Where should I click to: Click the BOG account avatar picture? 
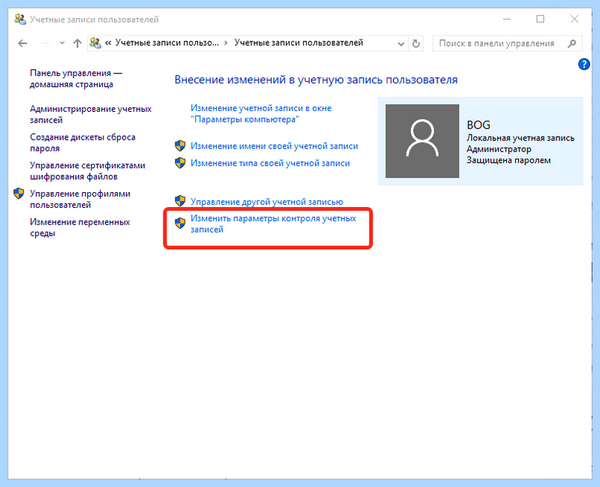422,141
